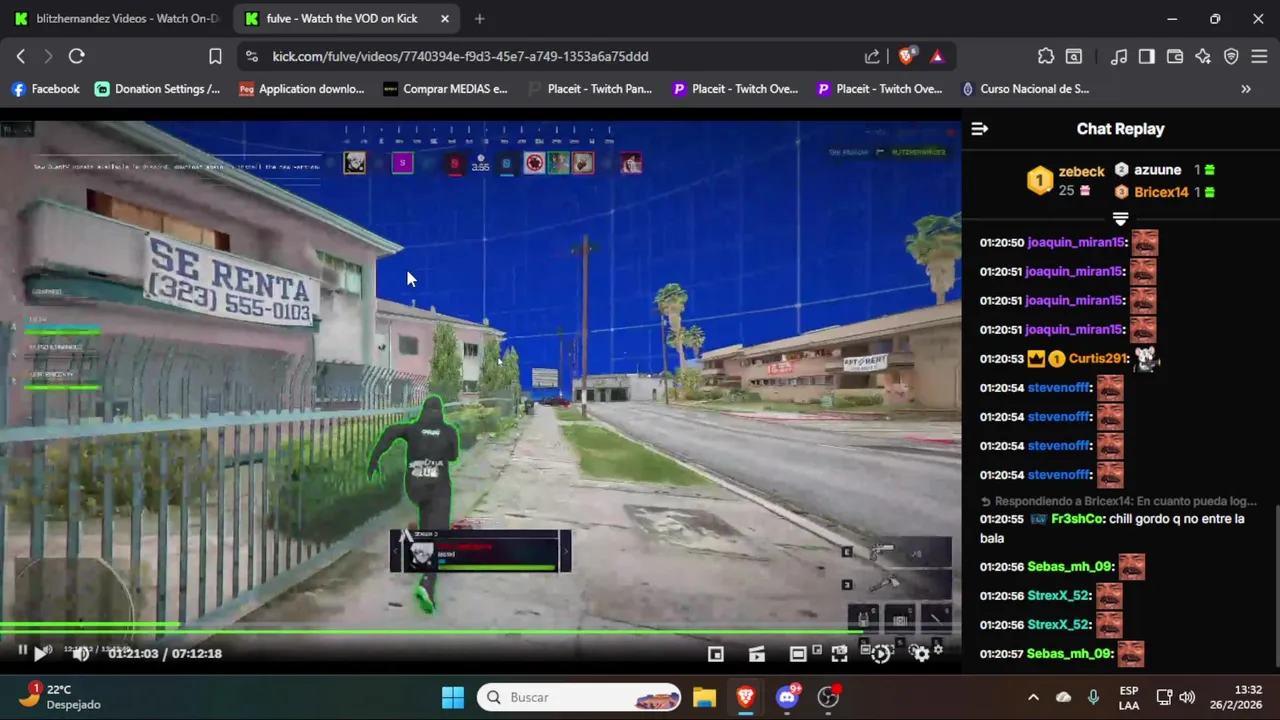Open the video player settings gear
Screen dimensions: 1280x720
click(920, 654)
